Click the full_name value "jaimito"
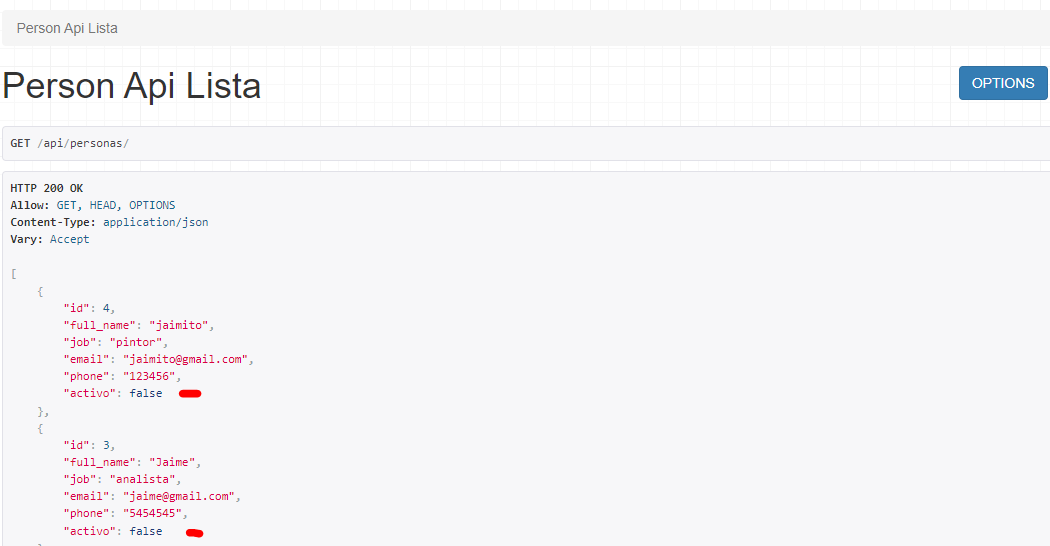Screen dimensions: 1050x546 point(181,325)
